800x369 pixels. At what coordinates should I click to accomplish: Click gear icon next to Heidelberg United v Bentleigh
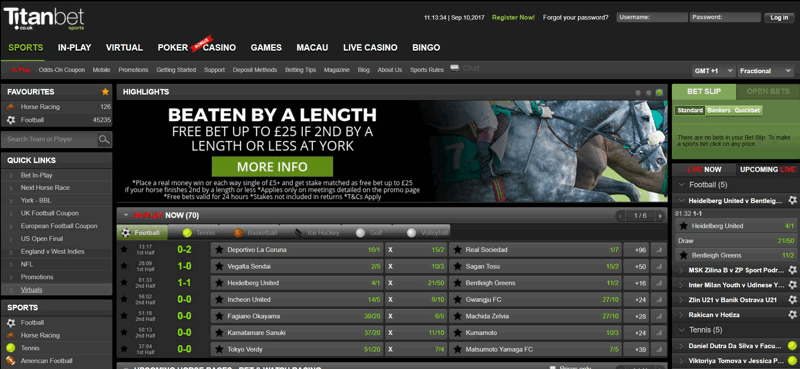792,201
